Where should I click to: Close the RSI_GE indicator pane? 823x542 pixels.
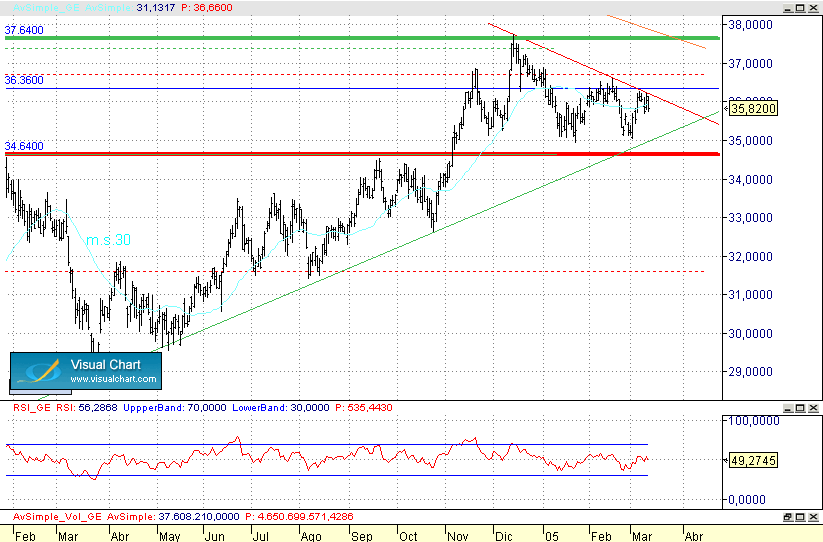coord(813,408)
